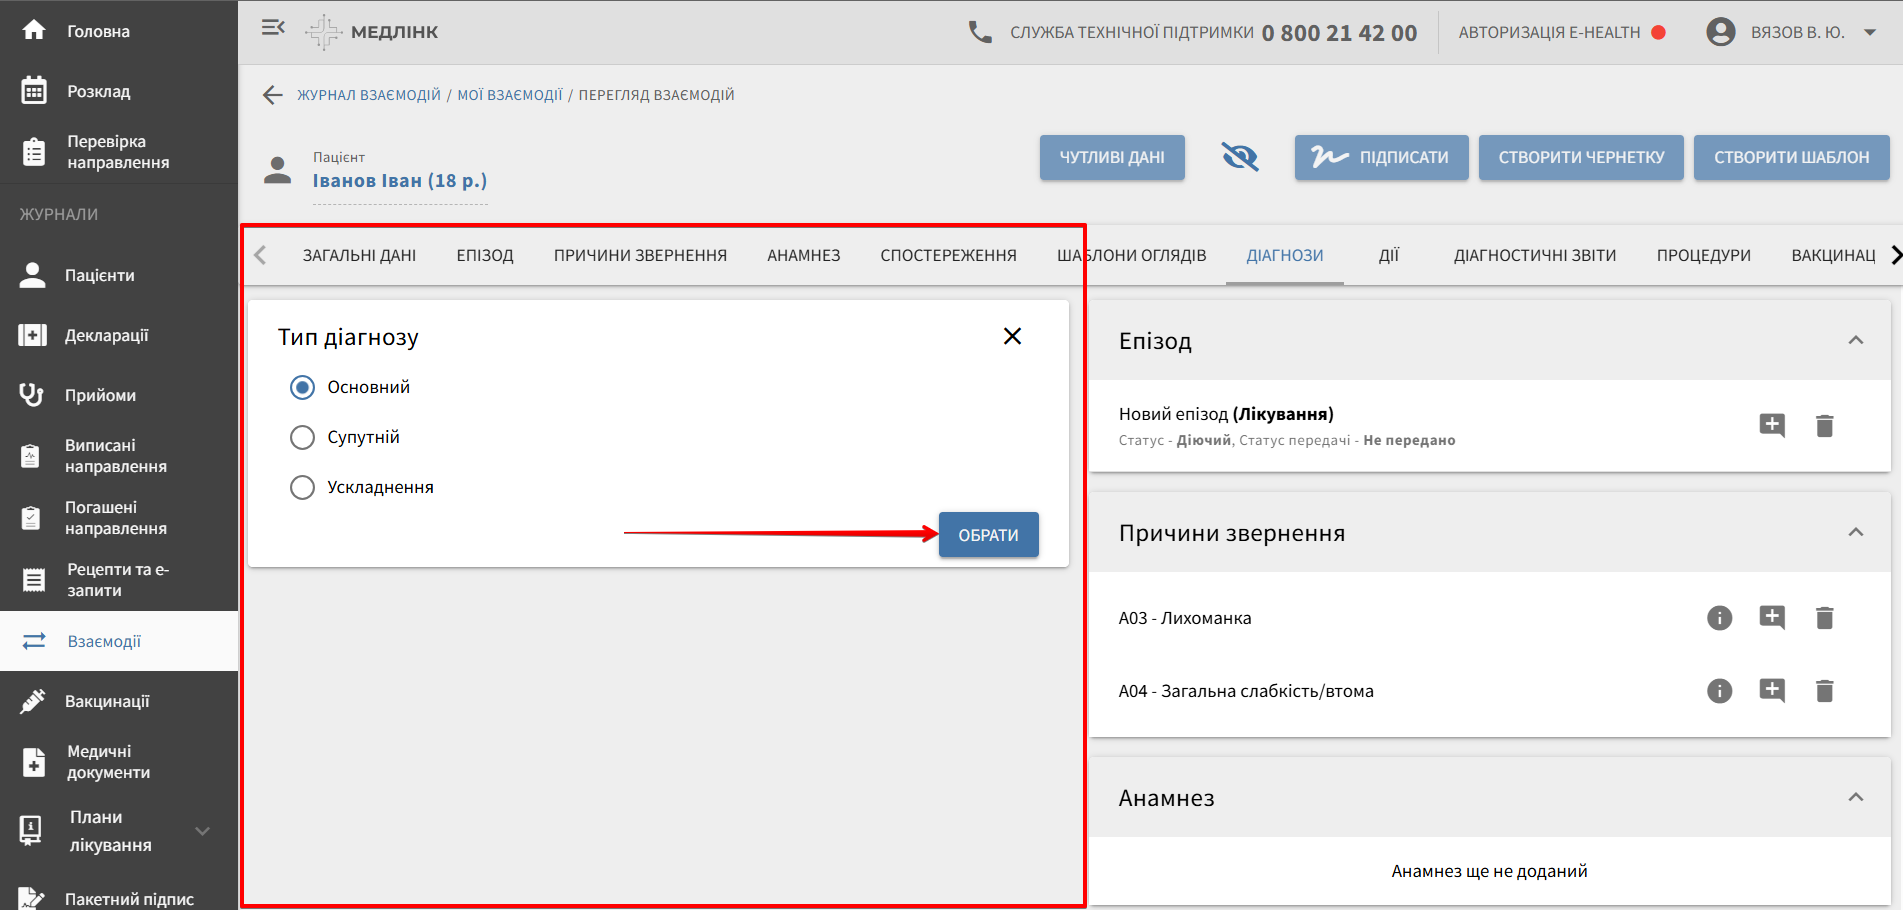
Task: Collapse the Епізод section
Action: pos(1855,341)
